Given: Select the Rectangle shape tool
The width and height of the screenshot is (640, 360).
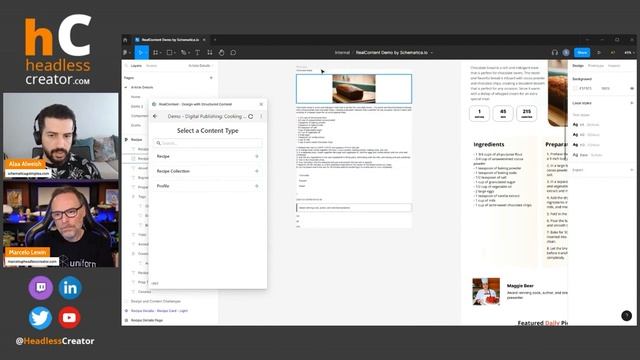Looking at the screenshot, I should (x=169, y=53).
